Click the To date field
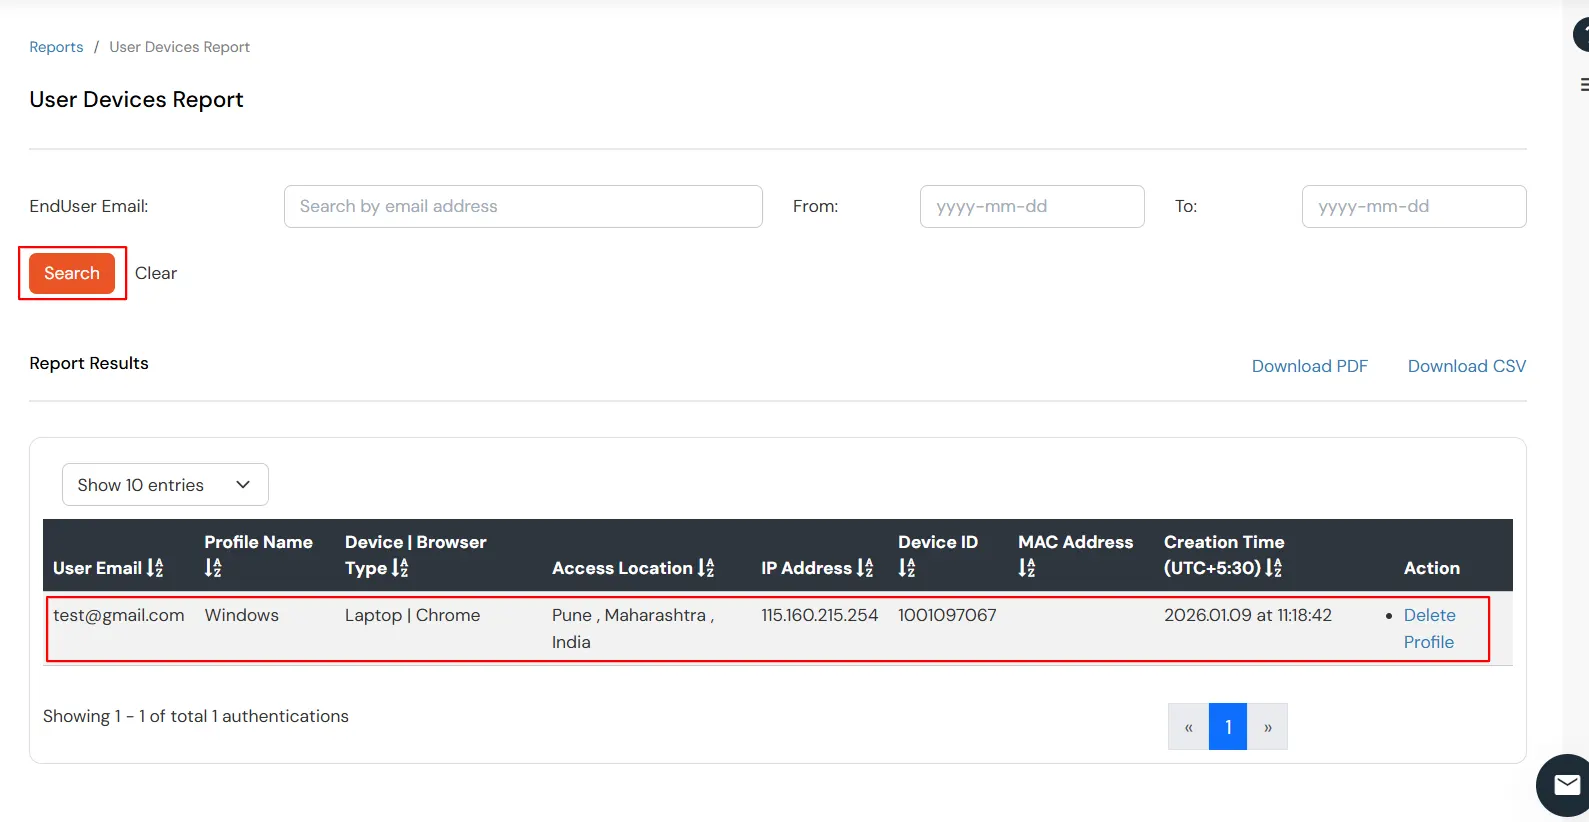1589x822 pixels. point(1414,206)
